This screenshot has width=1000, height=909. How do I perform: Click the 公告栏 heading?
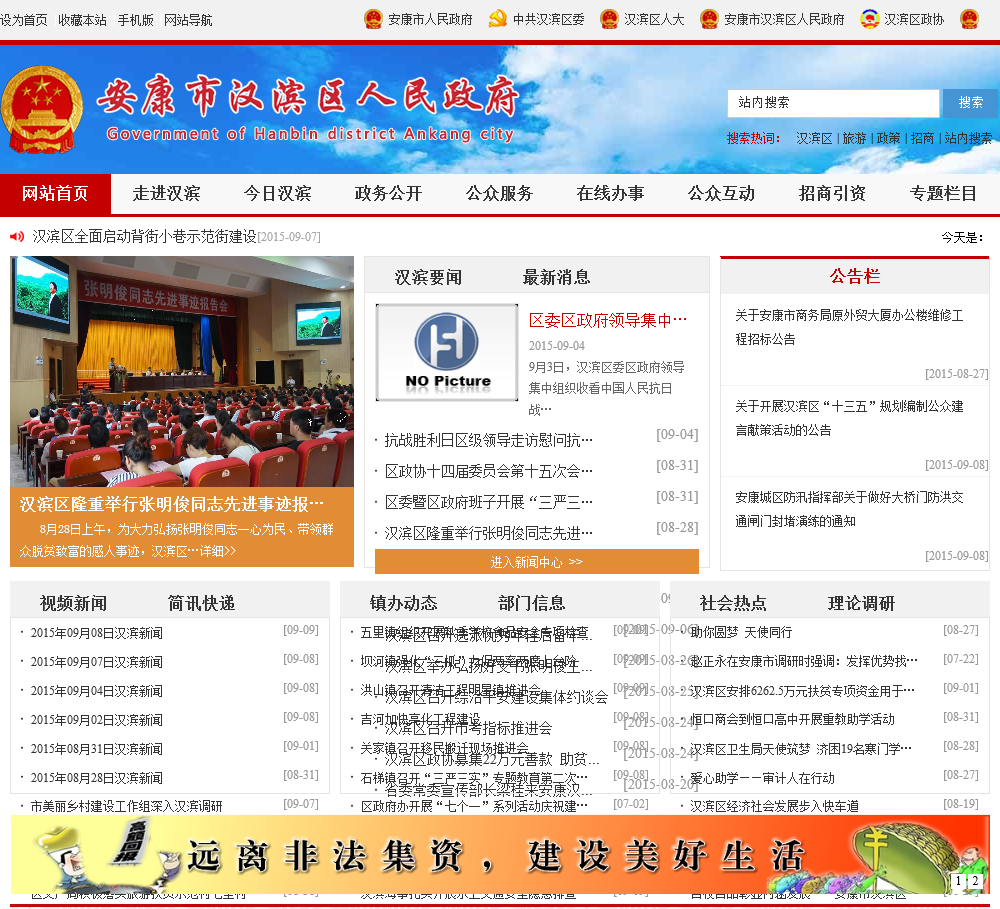[x=855, y=276]
